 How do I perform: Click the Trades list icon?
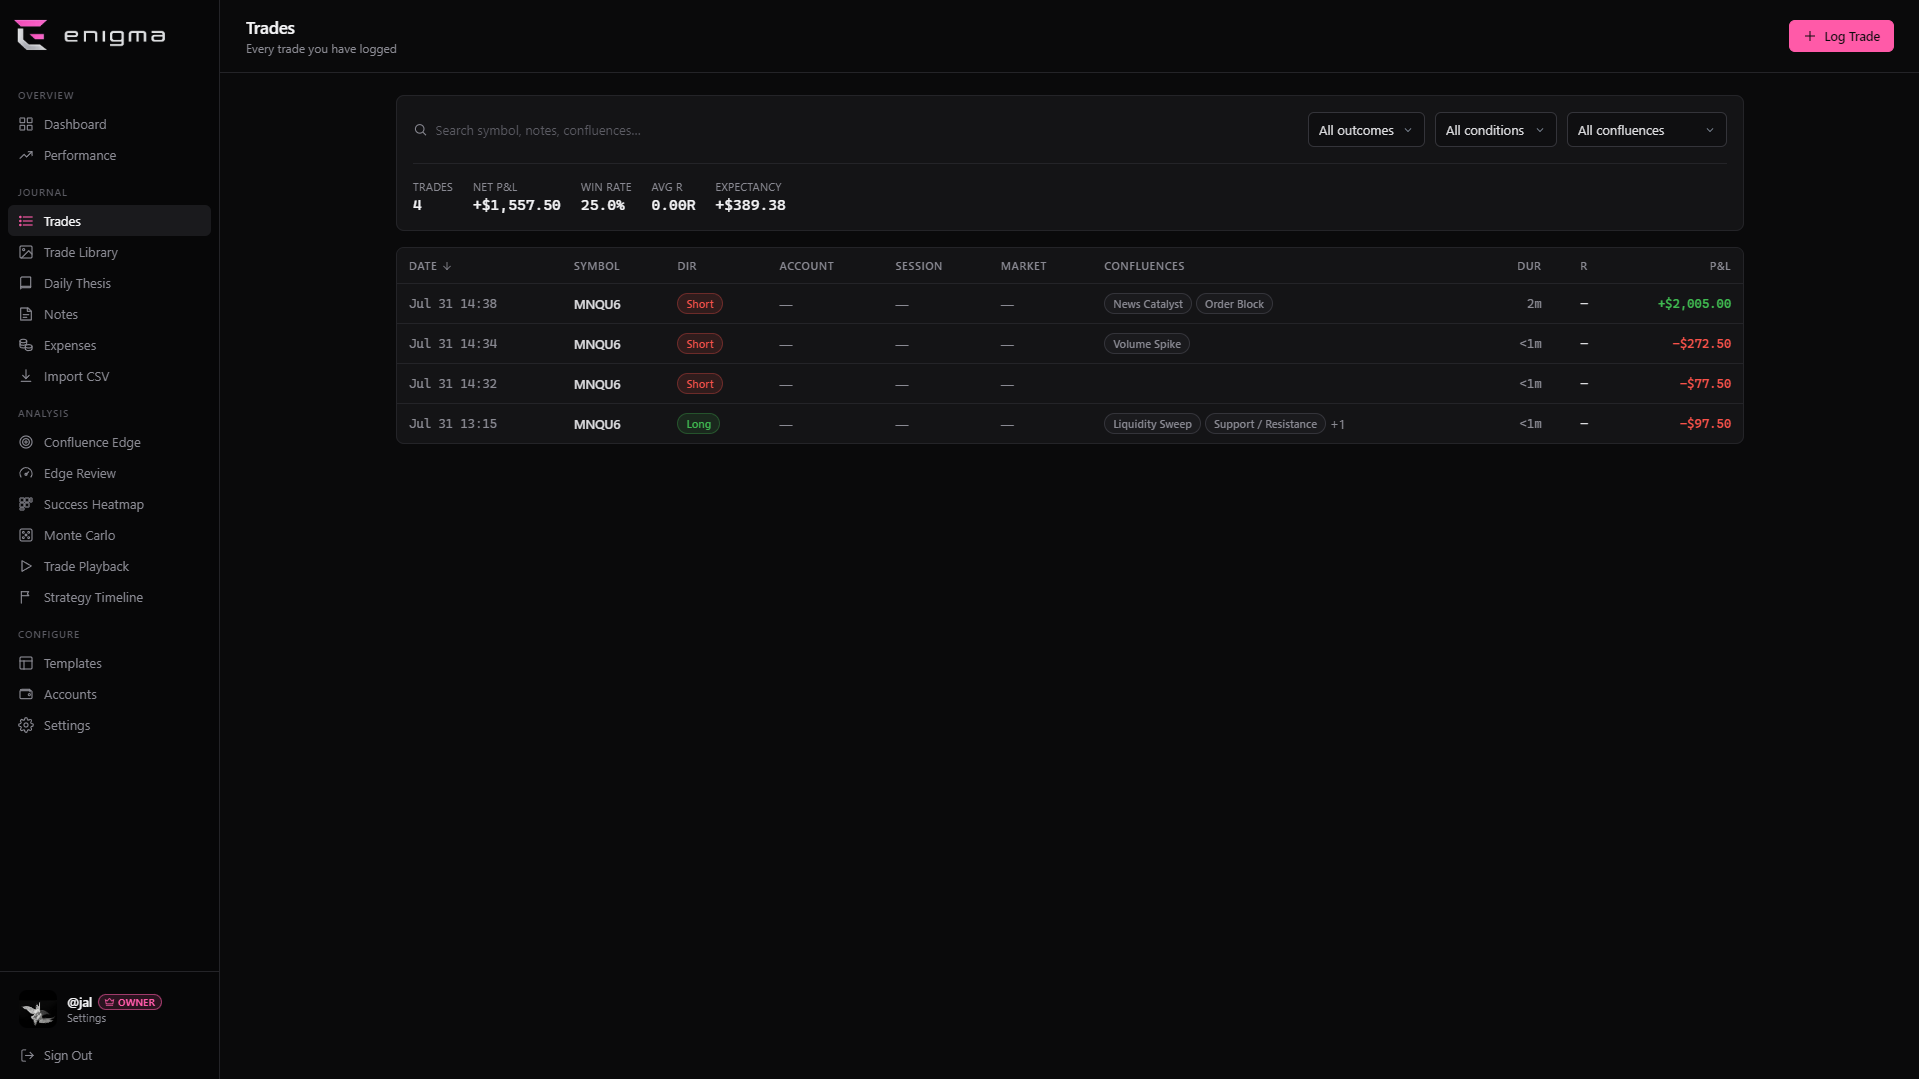[26, 221]
